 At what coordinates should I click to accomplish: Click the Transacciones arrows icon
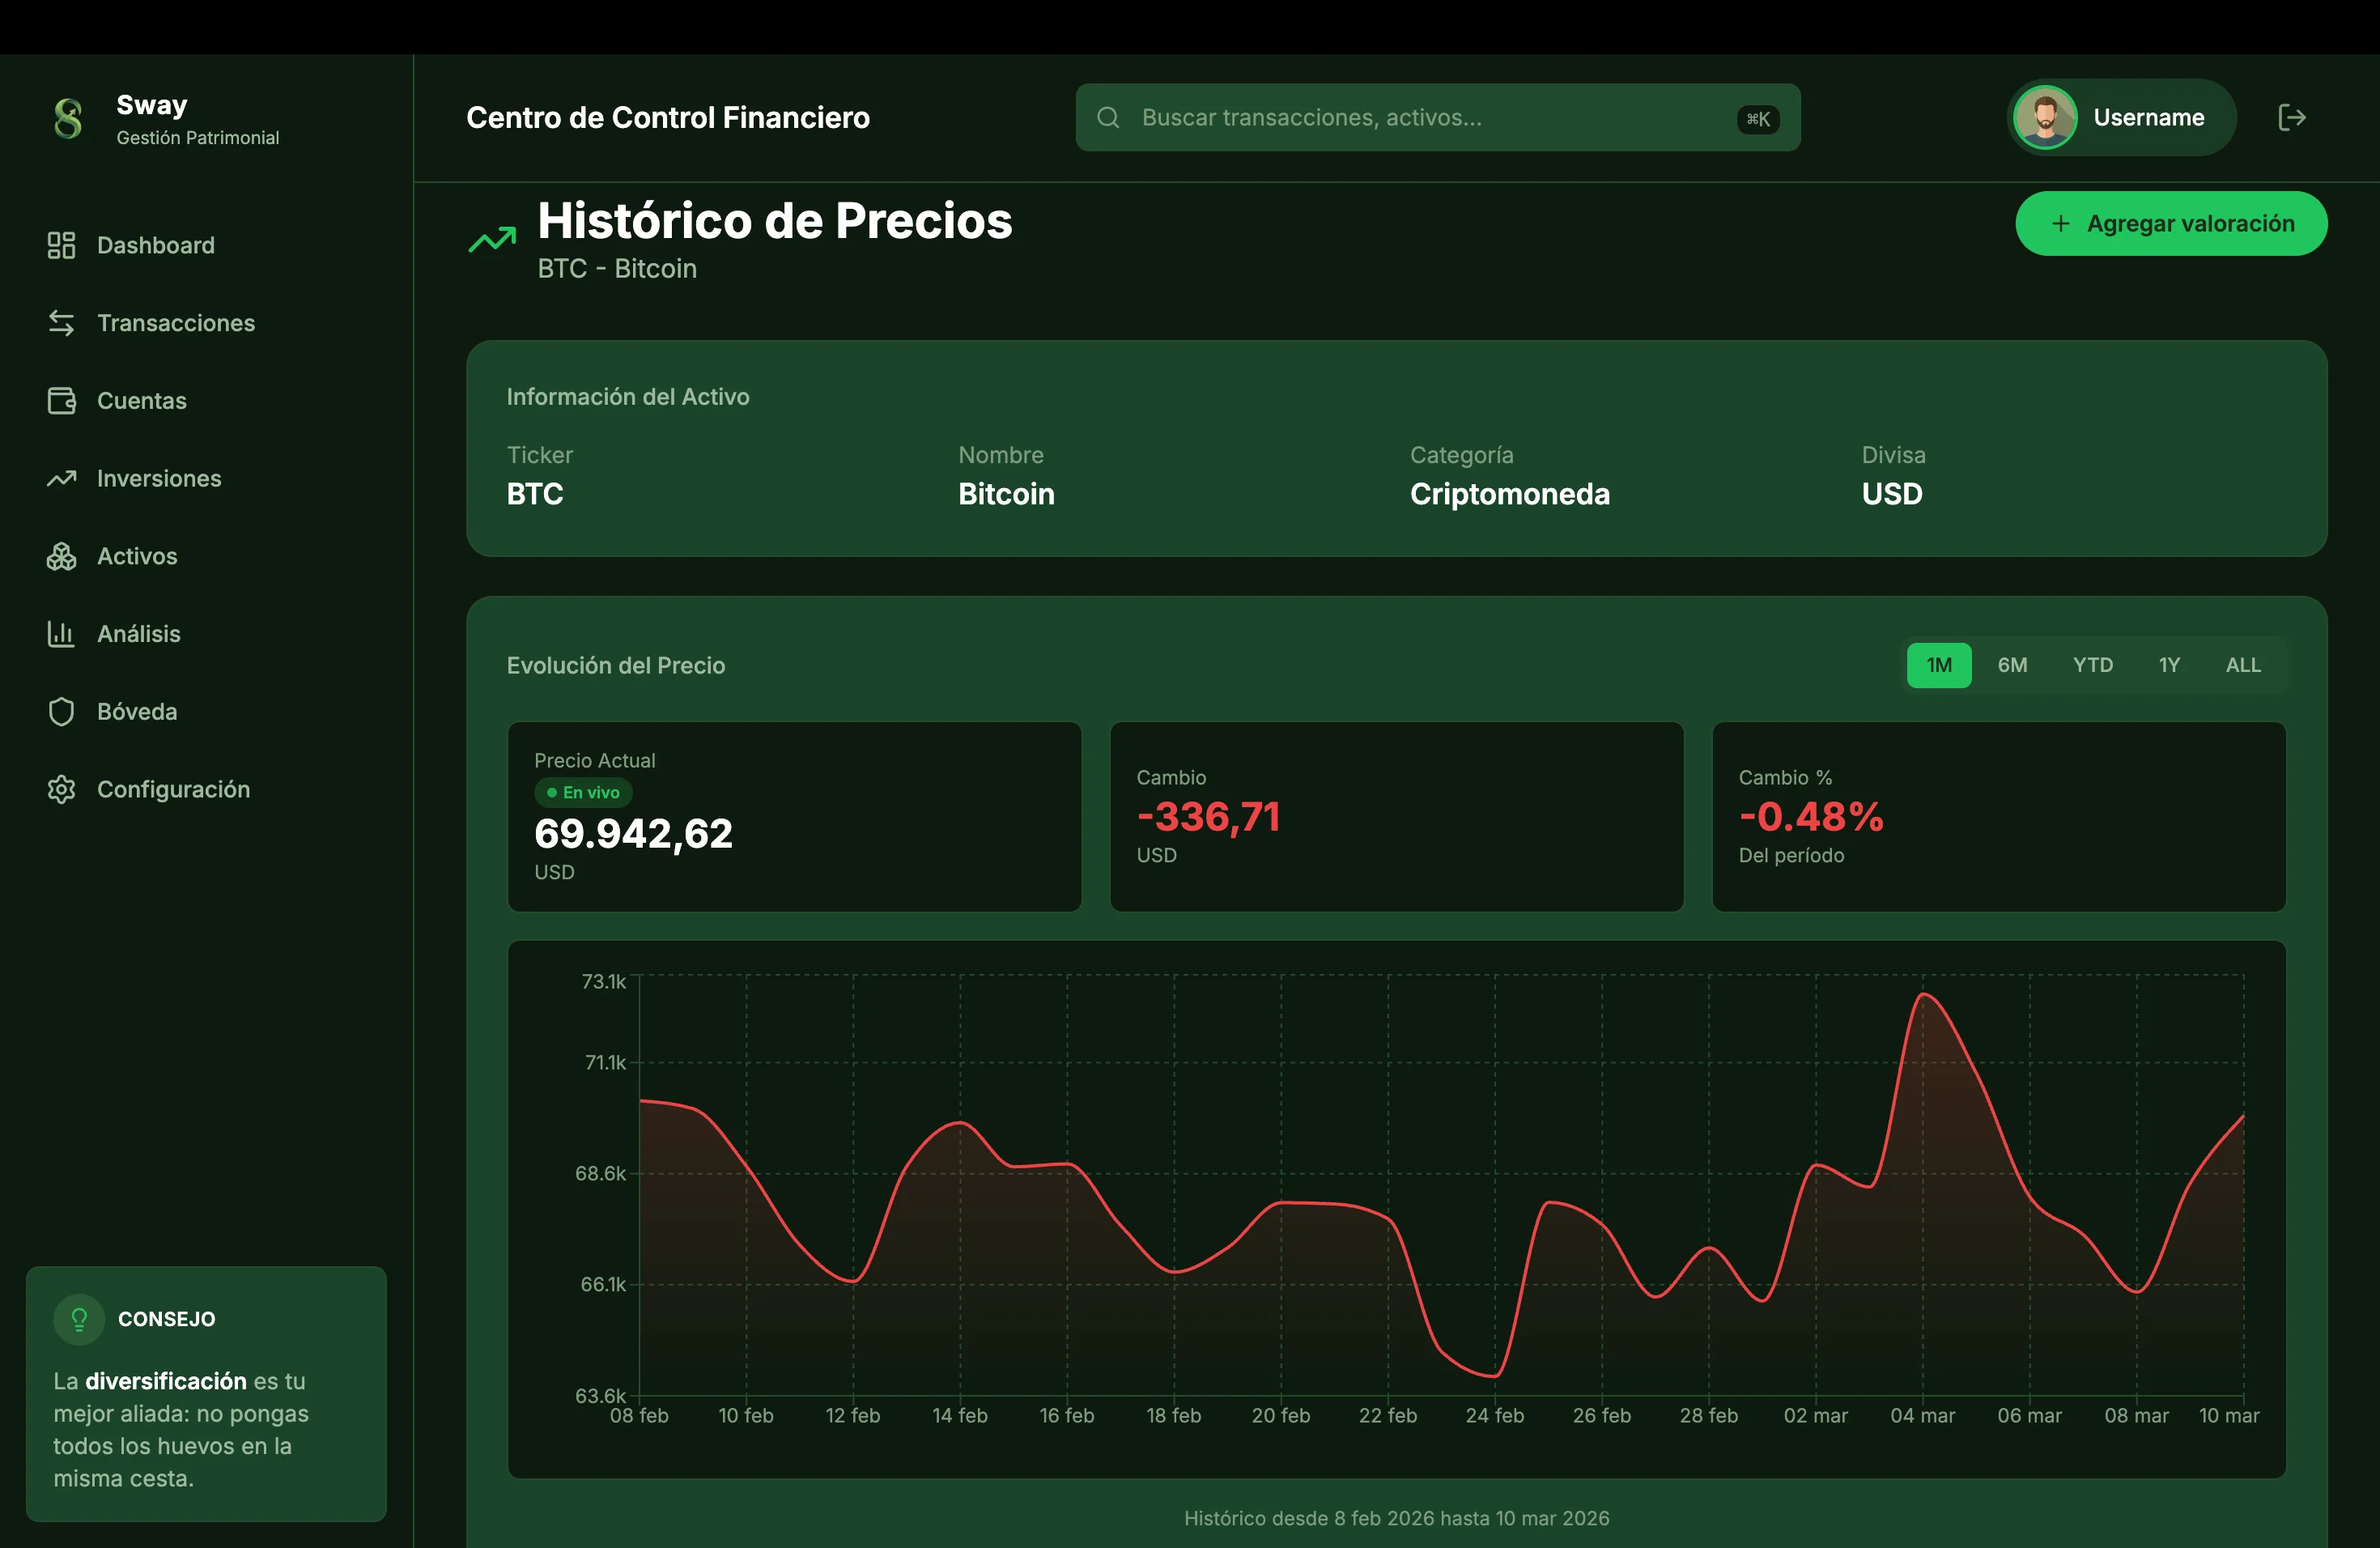click(x=61, y=323)
